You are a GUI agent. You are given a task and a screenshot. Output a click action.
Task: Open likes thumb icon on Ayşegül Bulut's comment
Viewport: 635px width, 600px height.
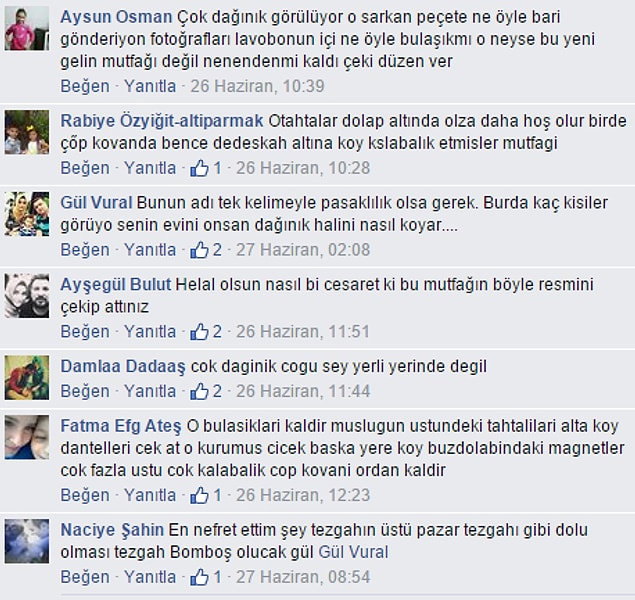[x=199, y=332]
